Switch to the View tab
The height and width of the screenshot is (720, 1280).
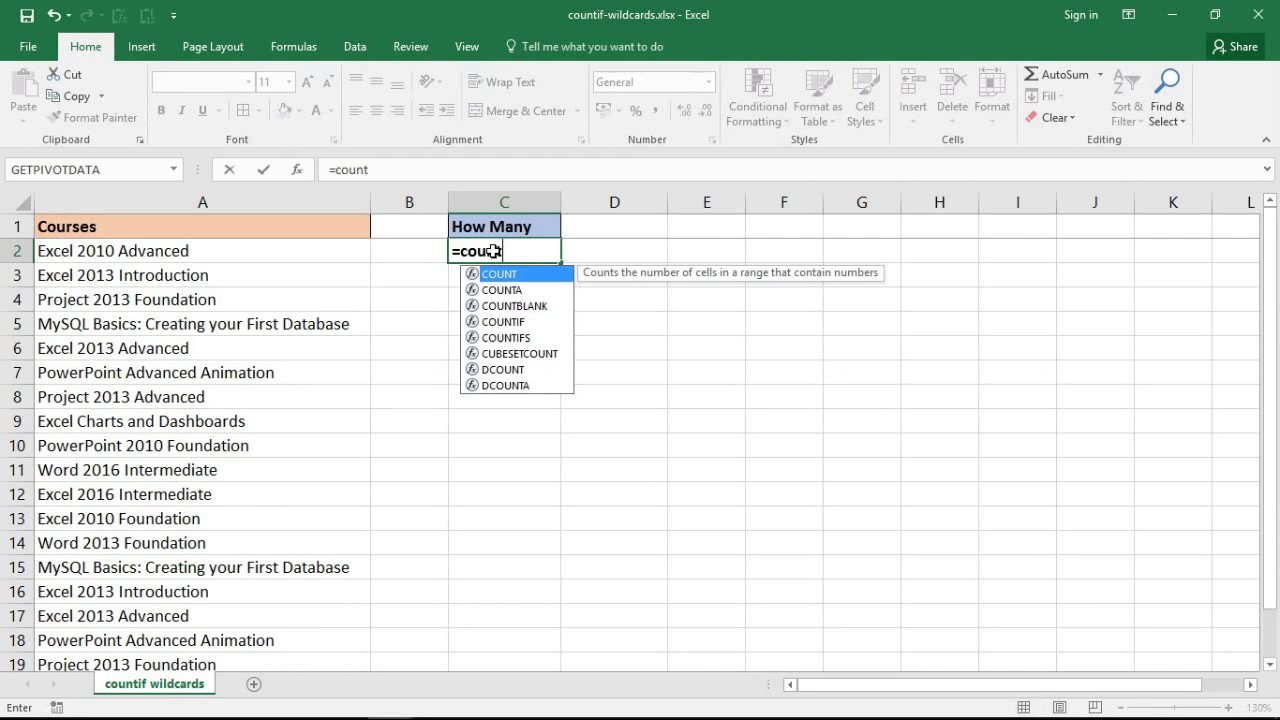[x=467, y=47]
